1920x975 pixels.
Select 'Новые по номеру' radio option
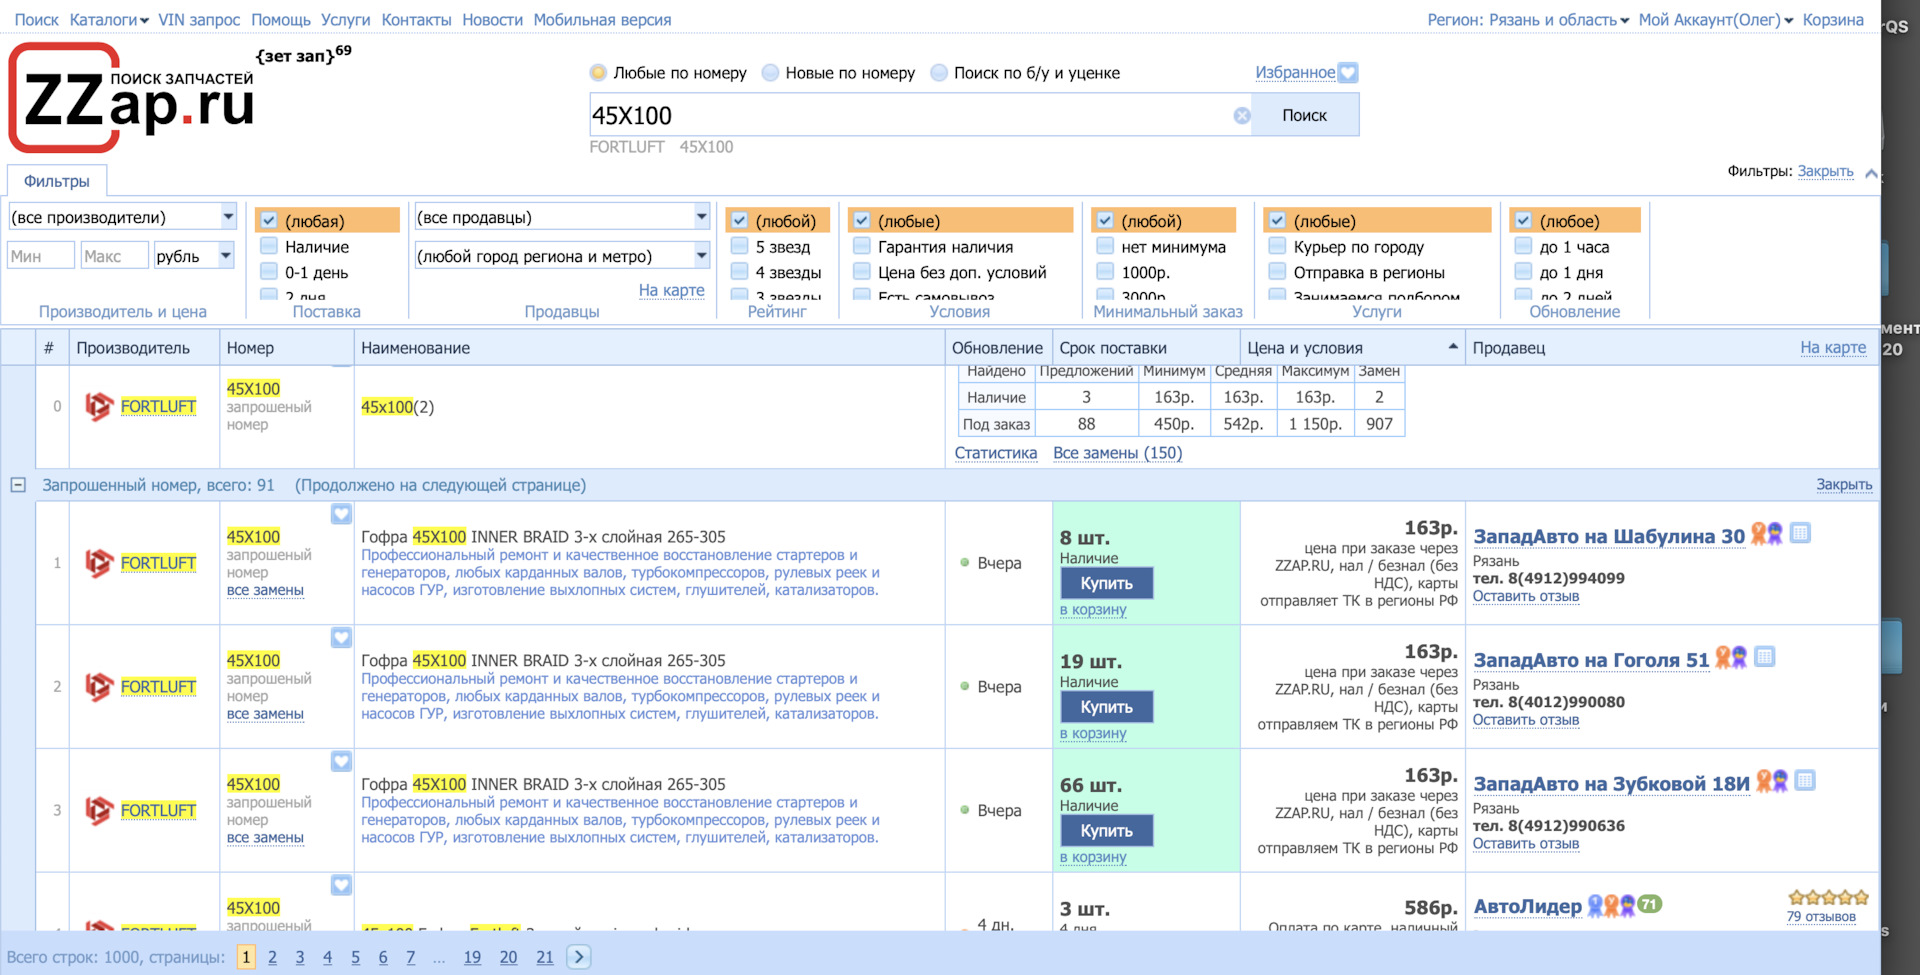(771, 73)
